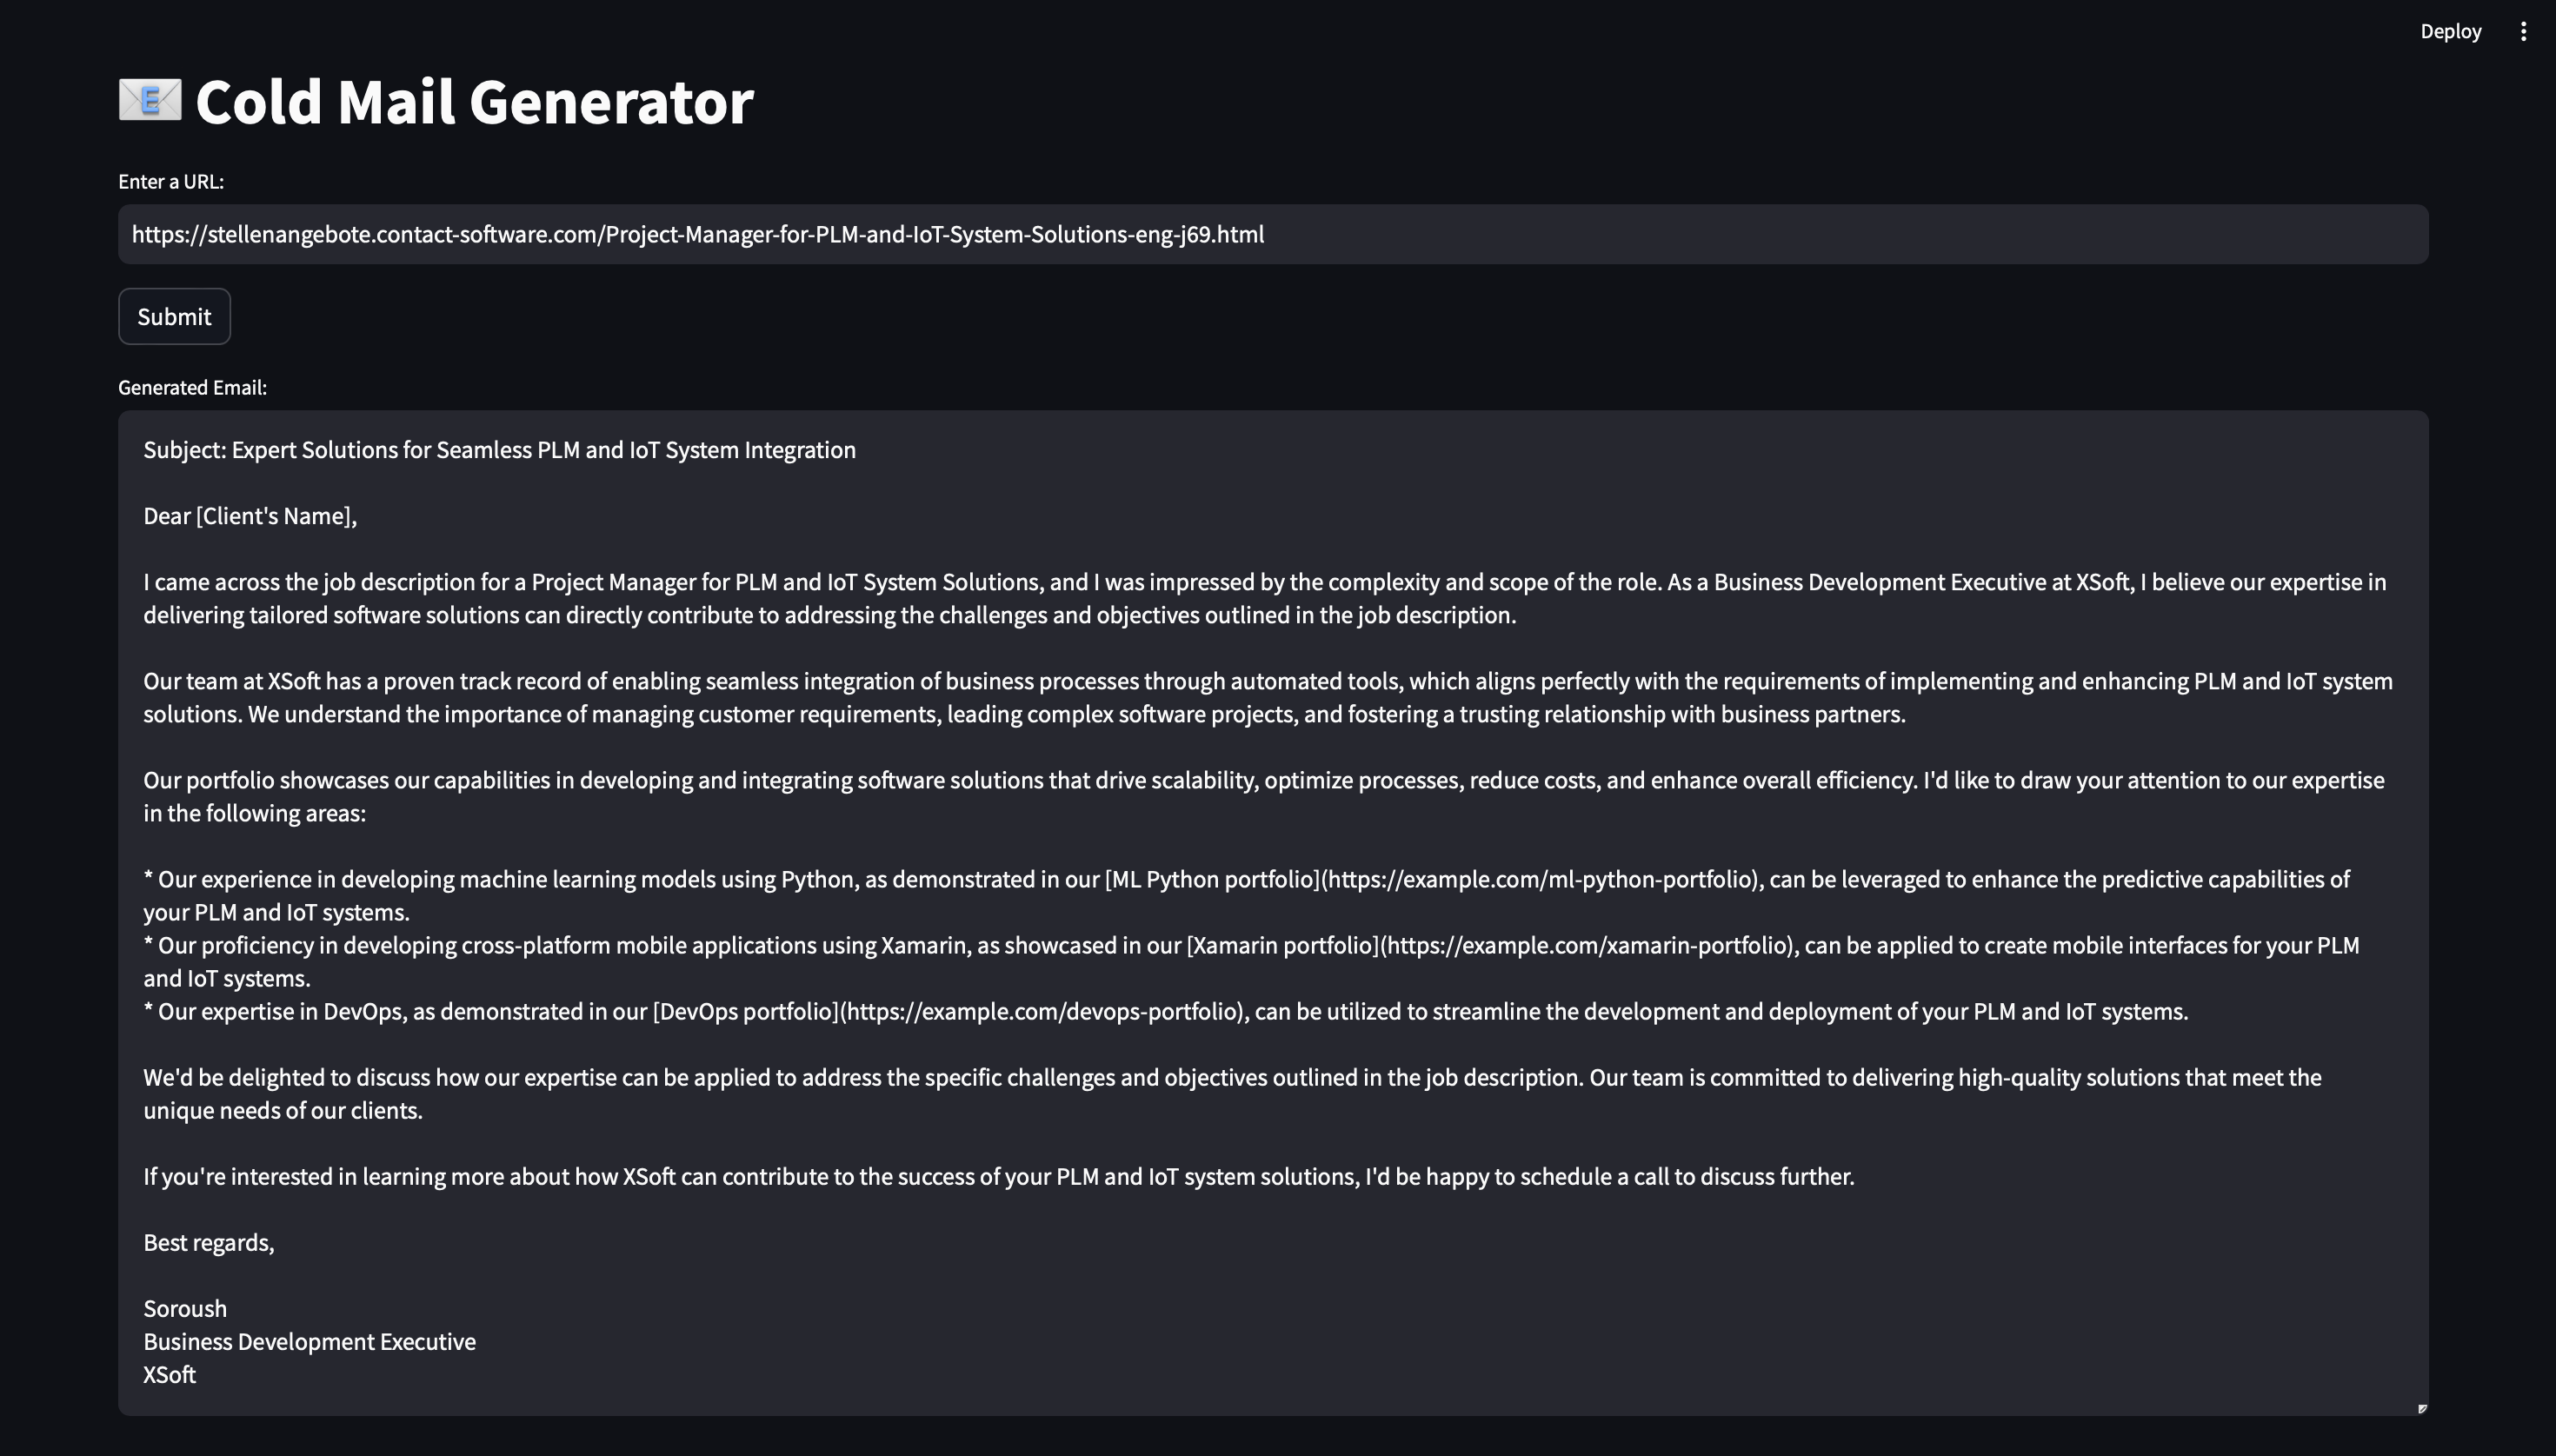Place cursor on the email Subject line

[x=499, y=450]
